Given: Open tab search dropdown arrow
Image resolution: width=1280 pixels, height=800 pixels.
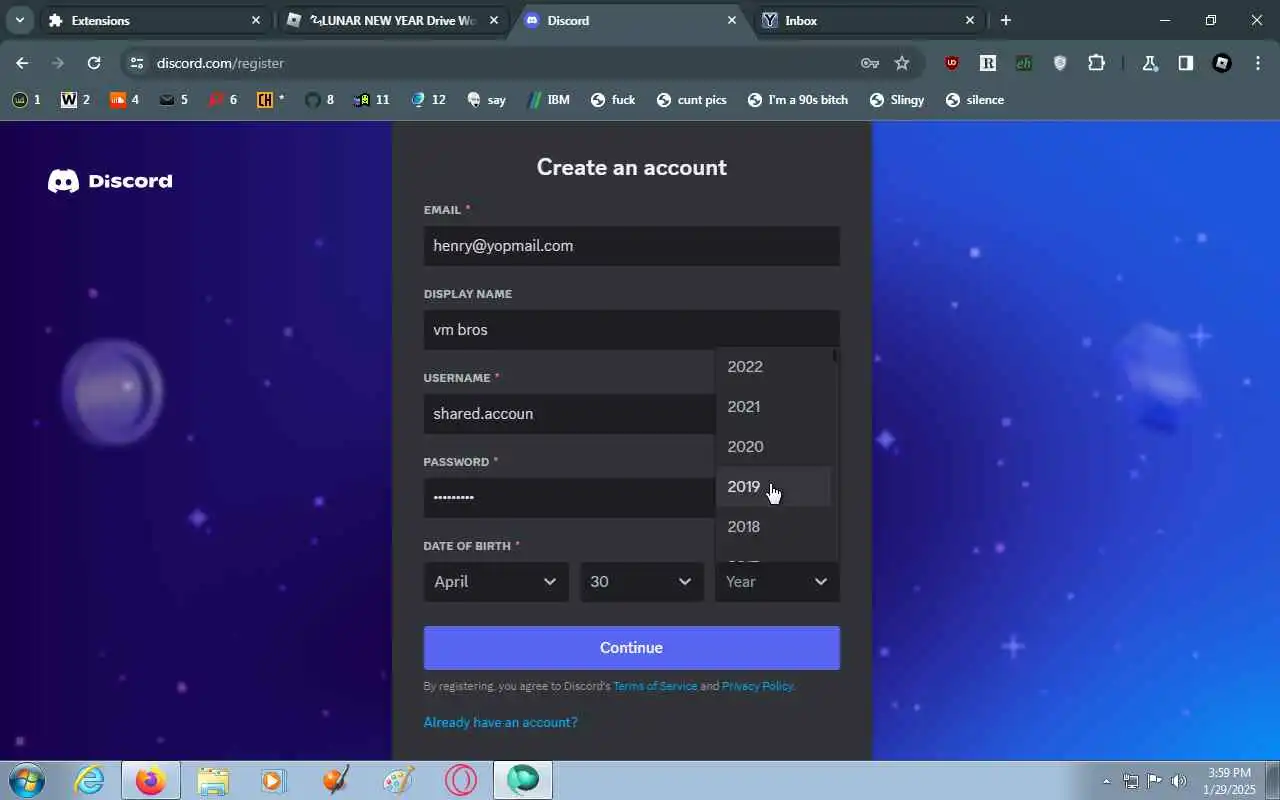Looking at the screenshot, I should click(19, 20).
